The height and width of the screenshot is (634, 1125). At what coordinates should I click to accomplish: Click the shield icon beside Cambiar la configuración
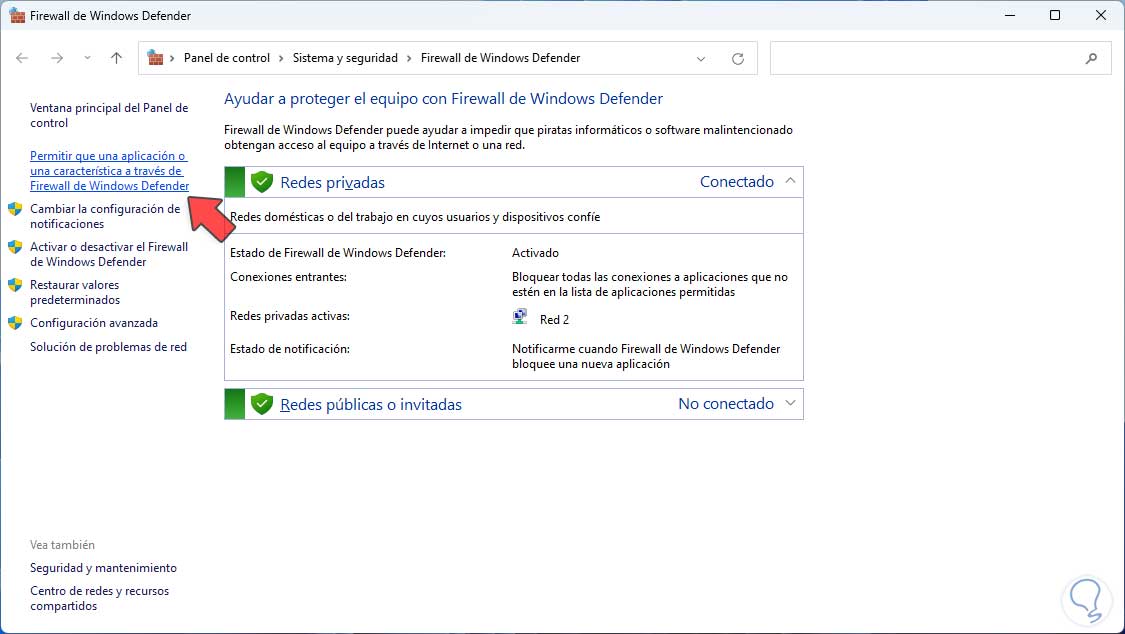(x=15, y=209)
